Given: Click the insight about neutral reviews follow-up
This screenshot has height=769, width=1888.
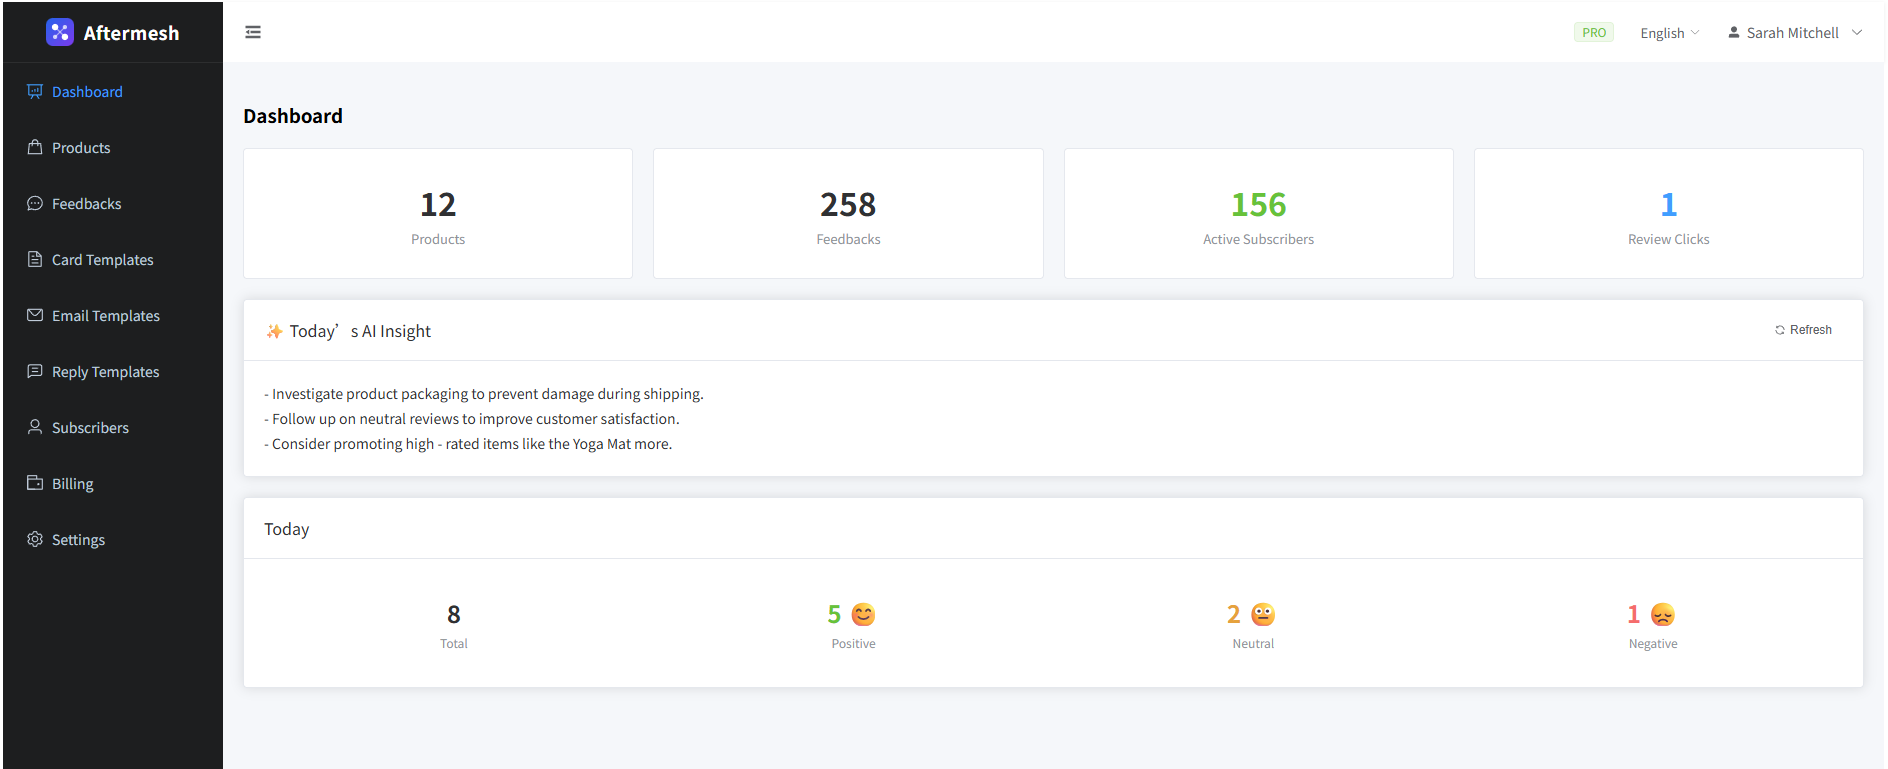Looking at the screenshot, I should pos(472,419).
